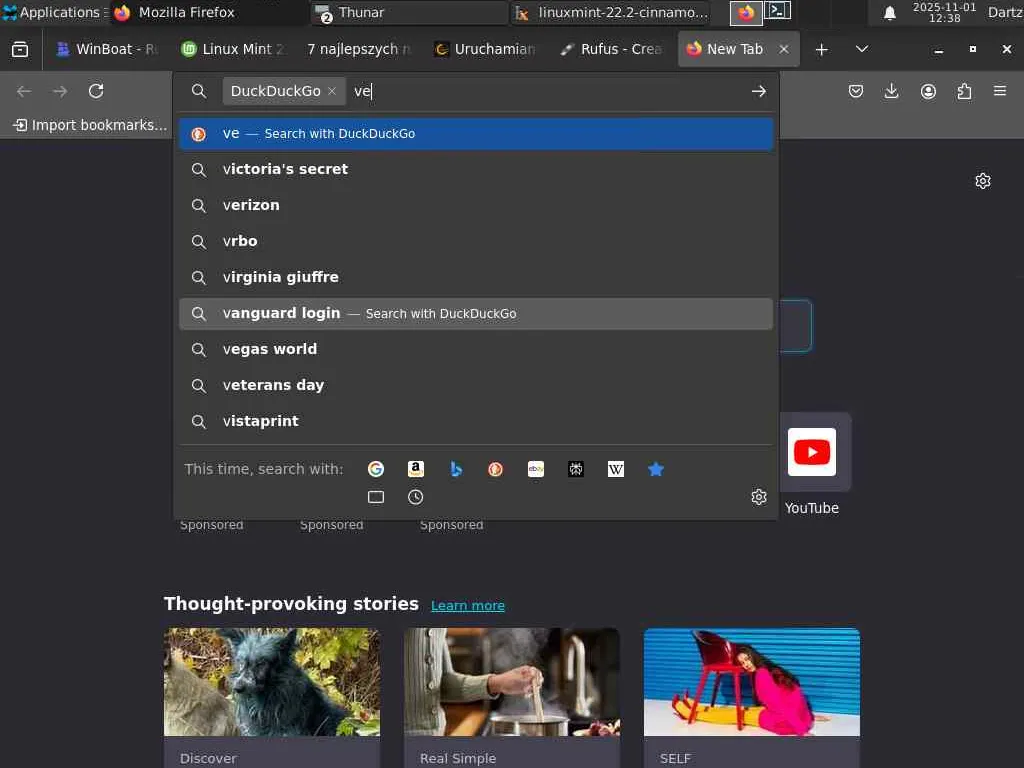Switch to linuxmint-22.2-cinnamon taskbar window
The image size is (1024, 768).
611,12
